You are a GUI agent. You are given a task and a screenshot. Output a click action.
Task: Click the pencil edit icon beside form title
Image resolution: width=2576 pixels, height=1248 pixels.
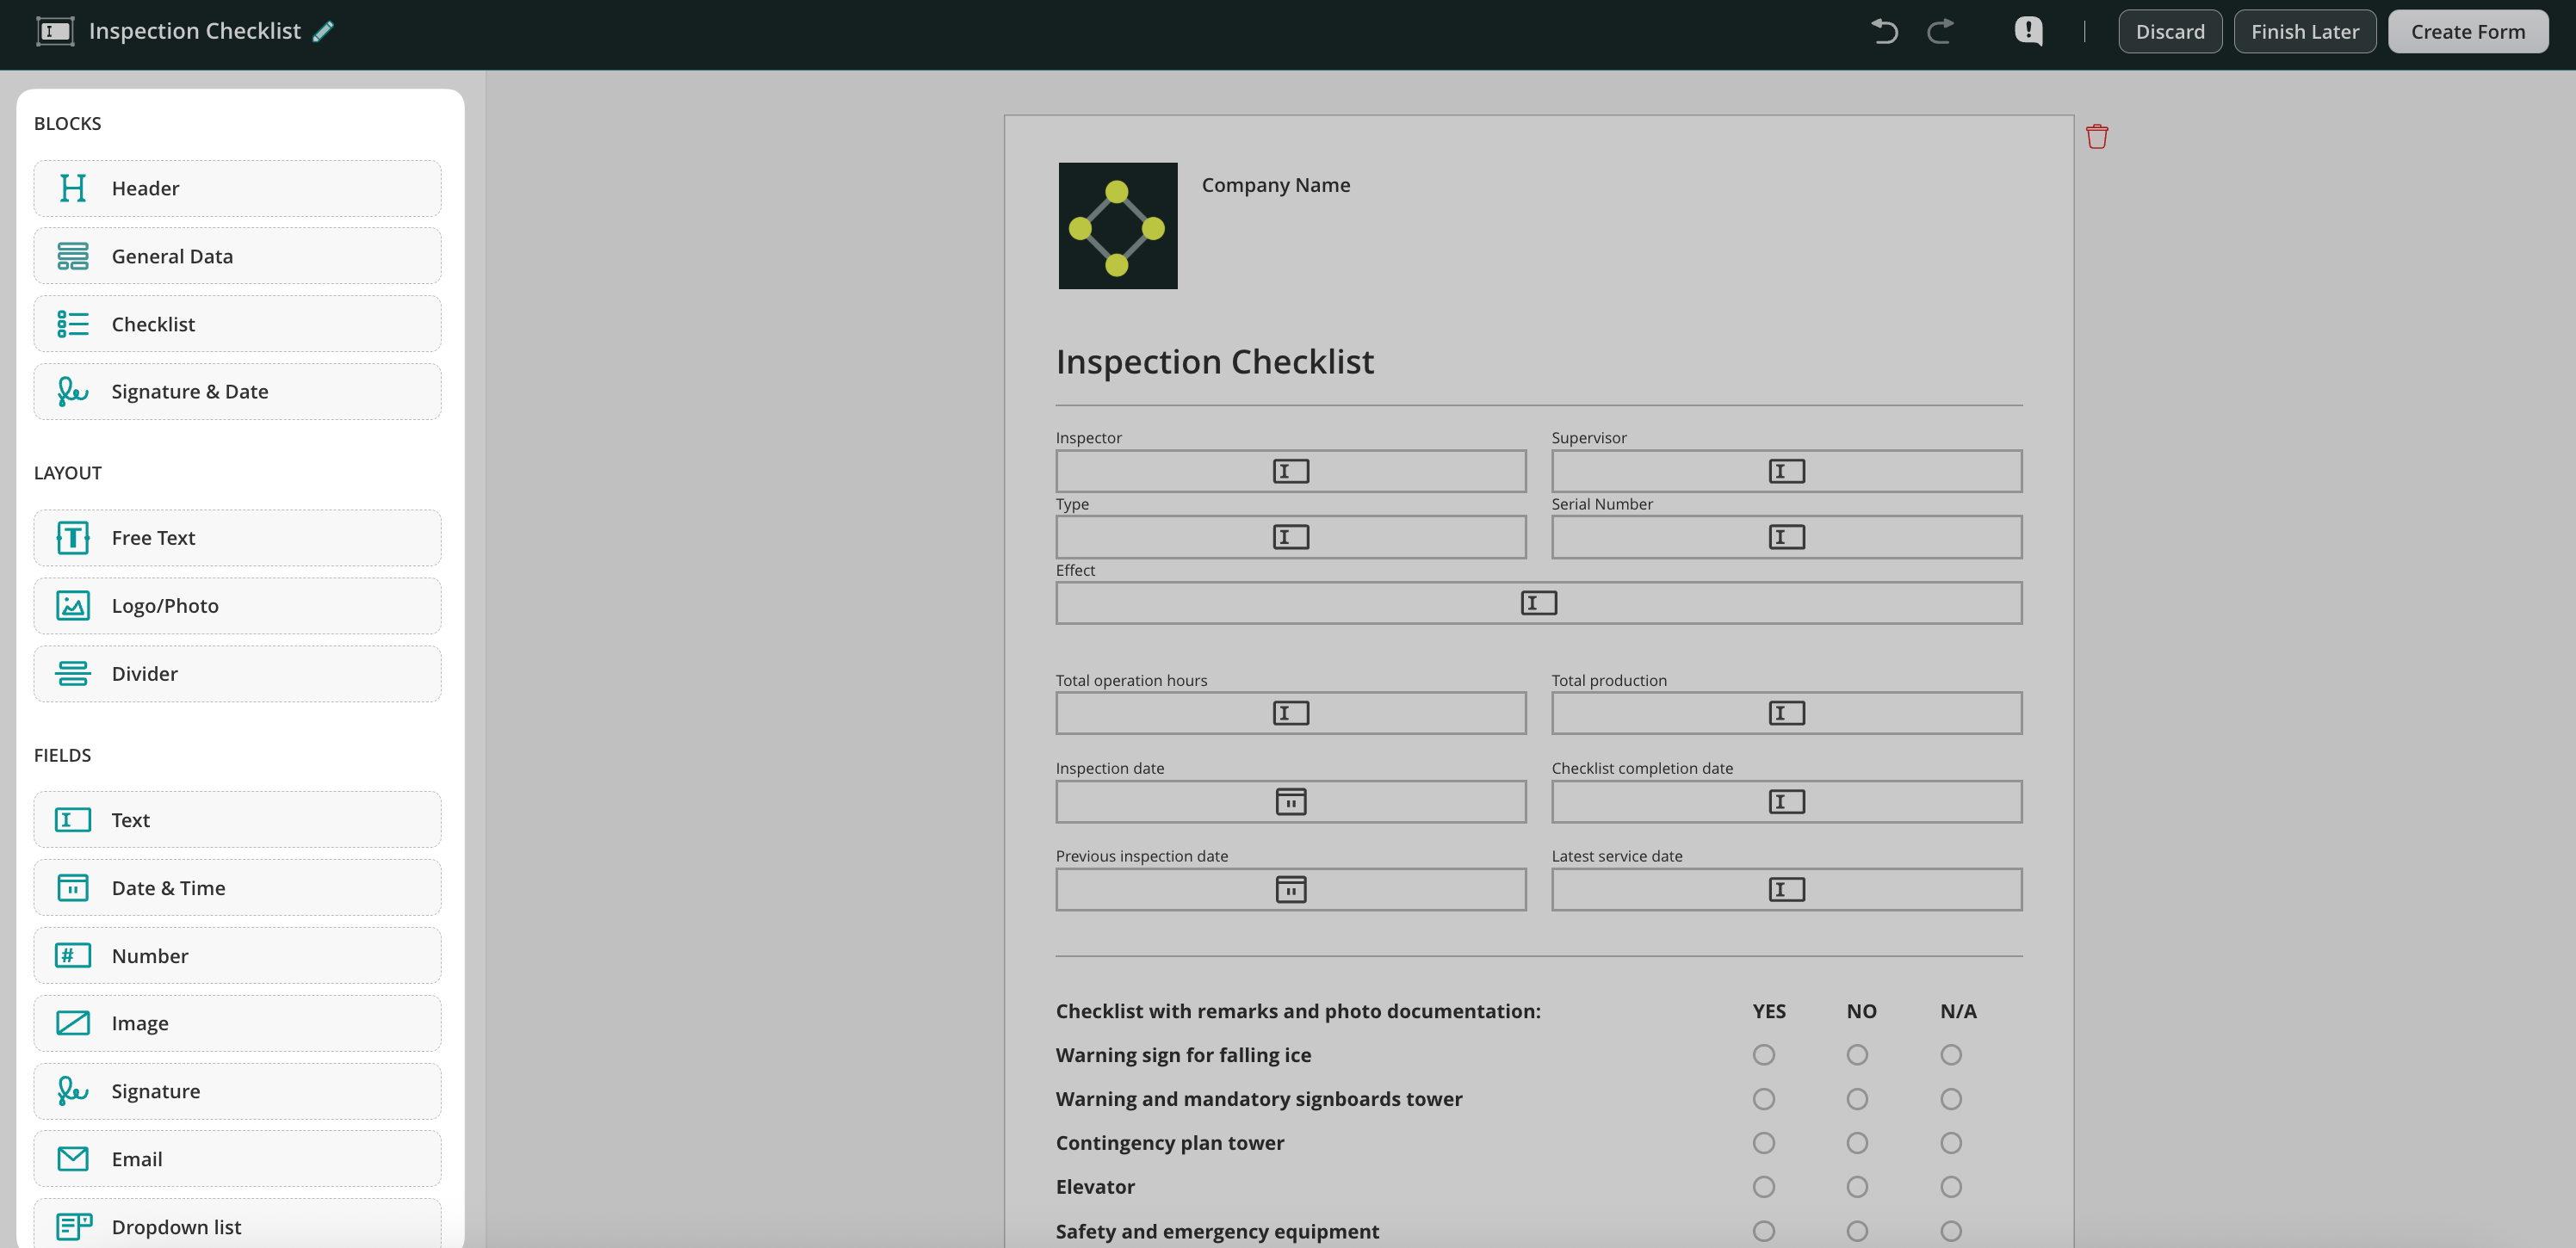(323, 31)
